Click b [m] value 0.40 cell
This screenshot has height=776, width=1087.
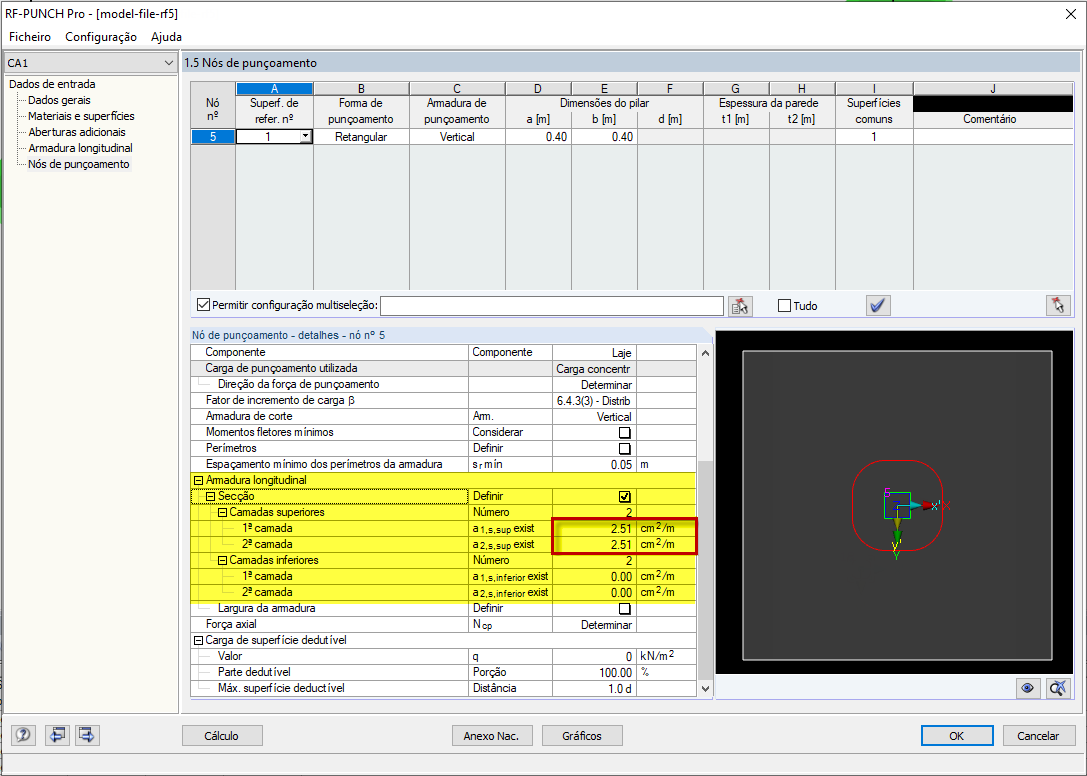605,137
